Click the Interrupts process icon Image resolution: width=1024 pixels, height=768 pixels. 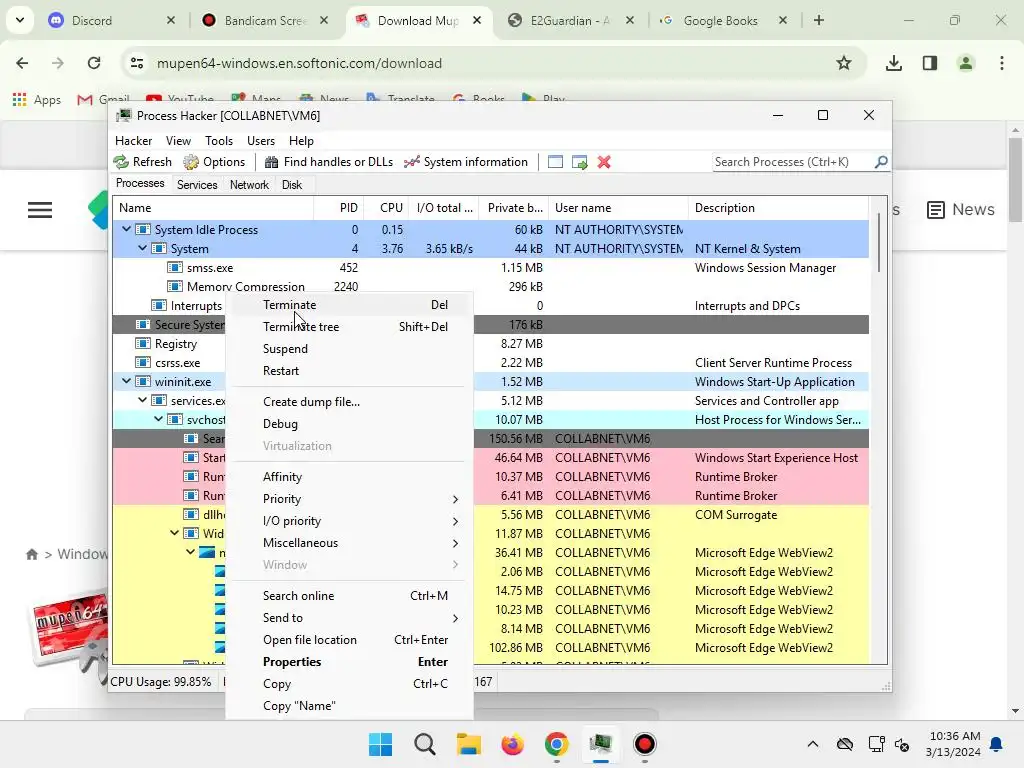[159, 306]
